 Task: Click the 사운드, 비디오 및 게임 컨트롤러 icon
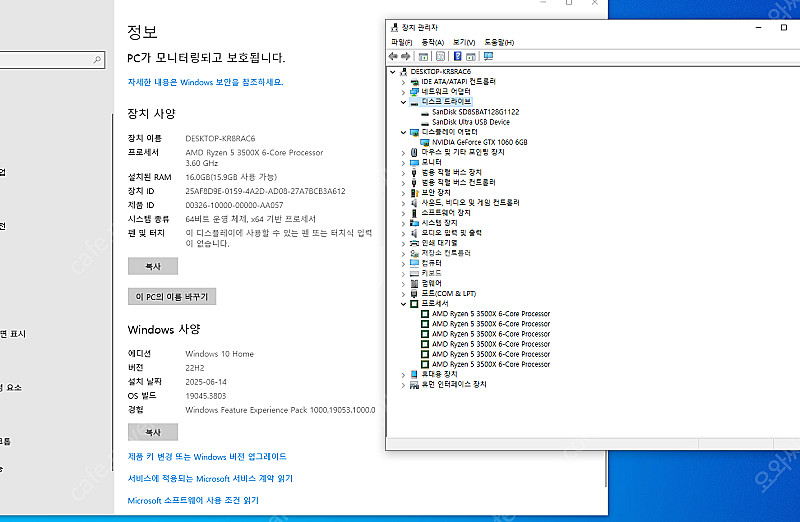[x=414, y=203]
